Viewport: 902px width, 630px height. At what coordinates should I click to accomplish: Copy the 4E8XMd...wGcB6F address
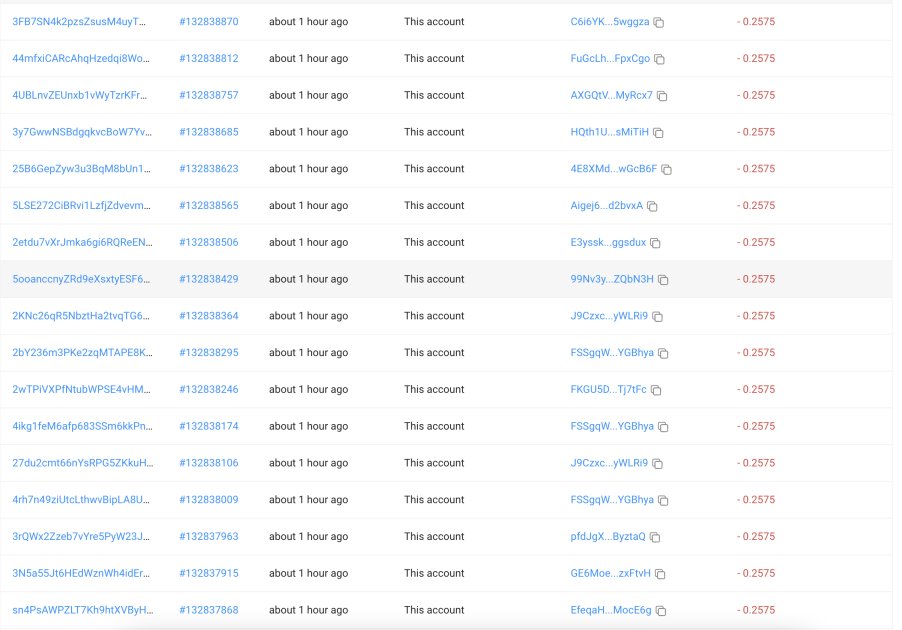click(x=666, y=170)
